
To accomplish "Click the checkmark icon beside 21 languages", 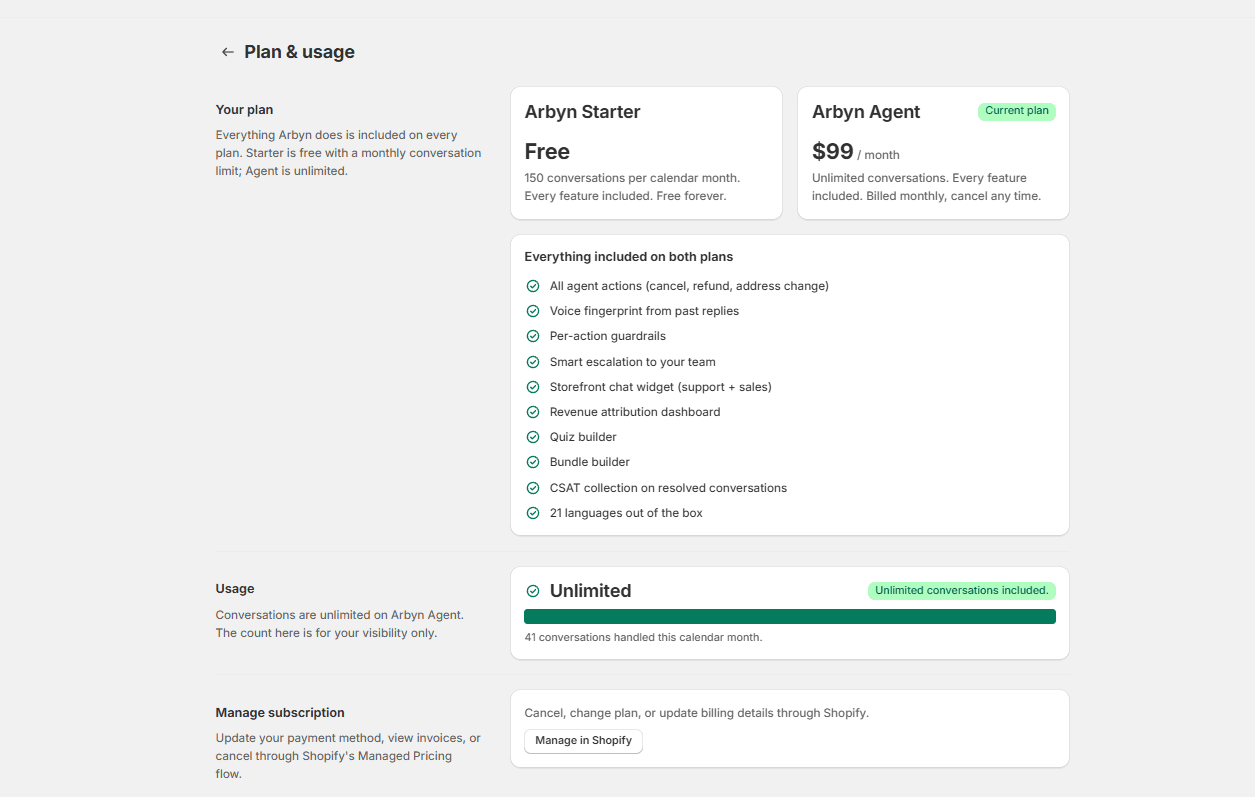I will pyautogui.click(x=533, y=513).
